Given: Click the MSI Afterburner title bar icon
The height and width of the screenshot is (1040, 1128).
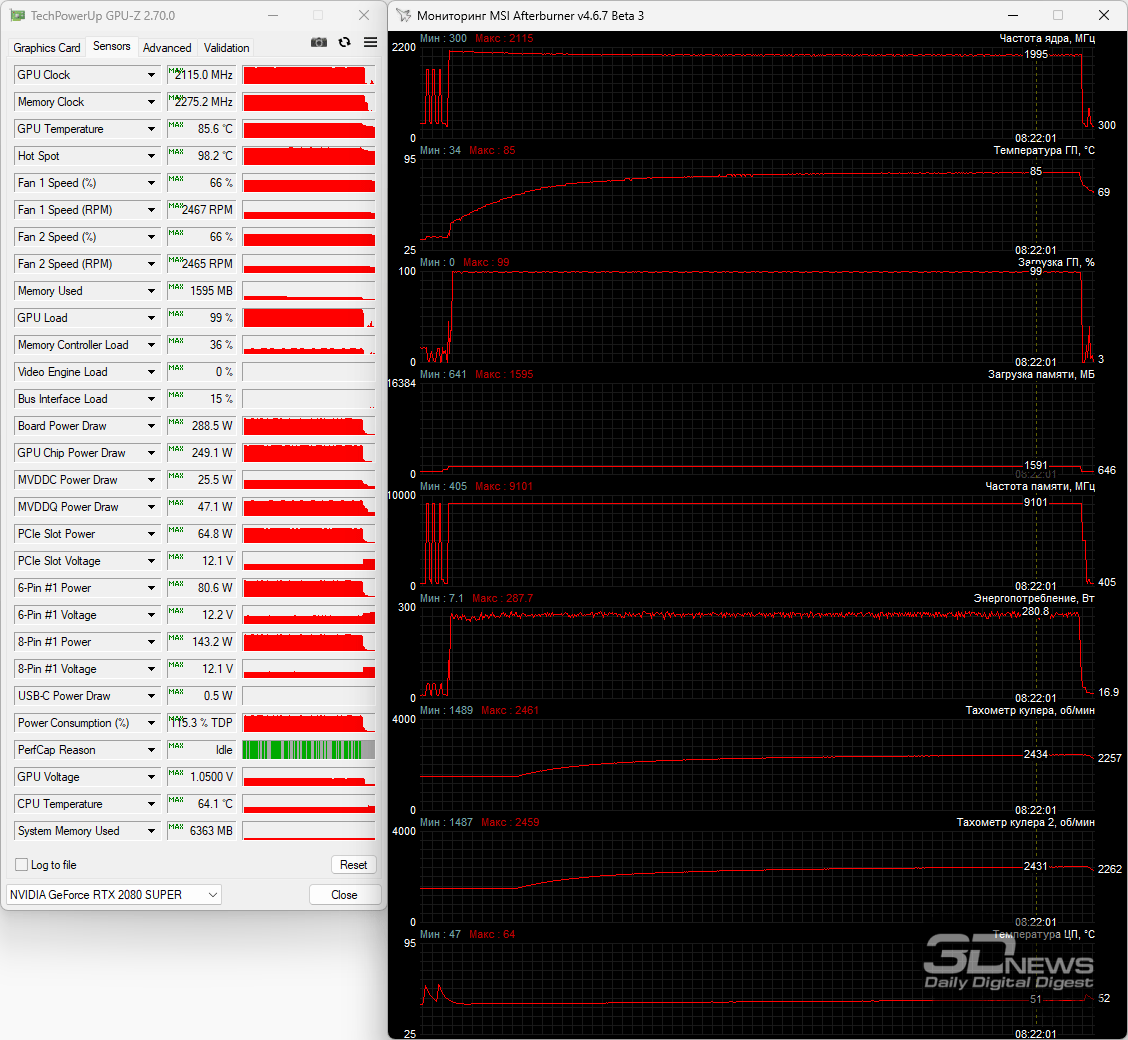Looking at the screenshot, I should pos(404,15).
